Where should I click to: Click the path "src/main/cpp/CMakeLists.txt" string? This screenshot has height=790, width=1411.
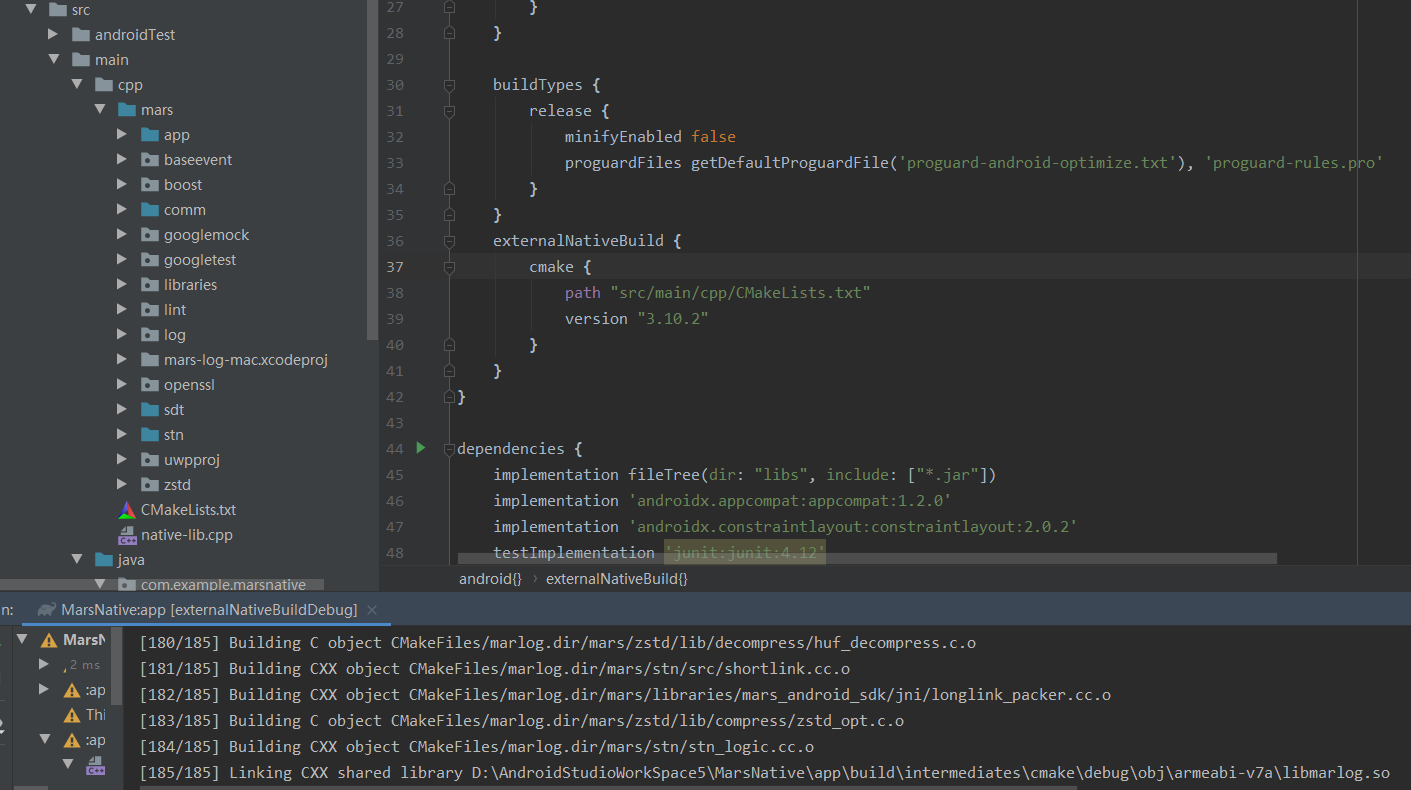tap(740, 293)
